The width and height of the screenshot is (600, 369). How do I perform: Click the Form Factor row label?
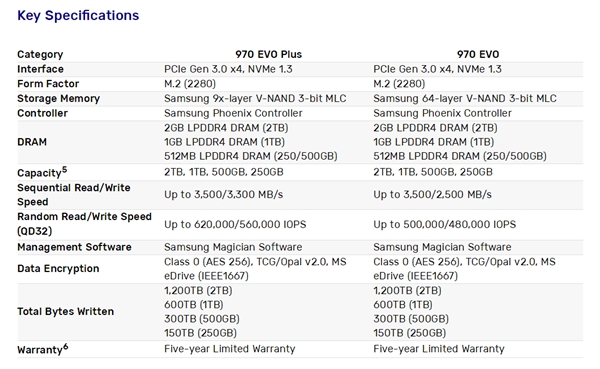48,84
